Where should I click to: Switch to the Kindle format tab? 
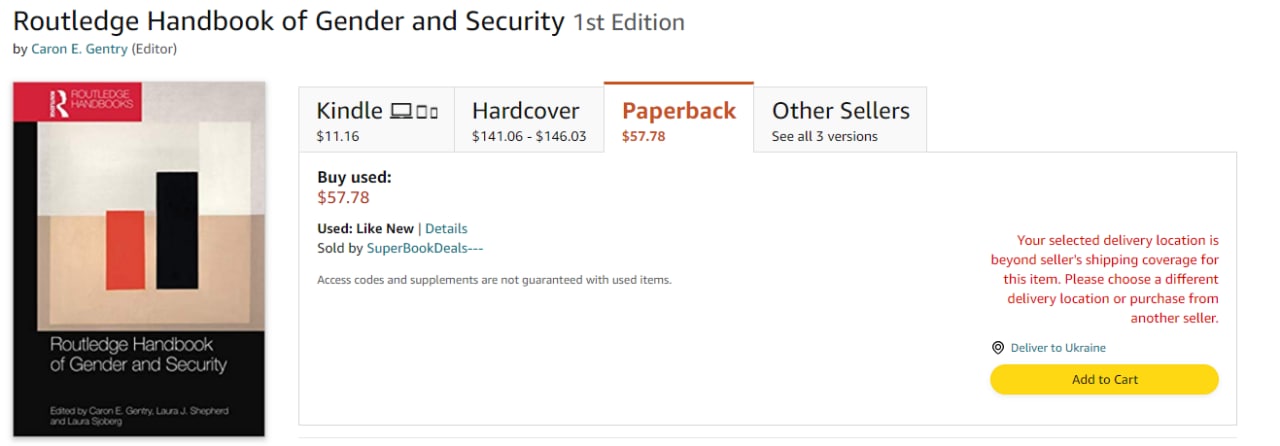(x=376, y=120)
